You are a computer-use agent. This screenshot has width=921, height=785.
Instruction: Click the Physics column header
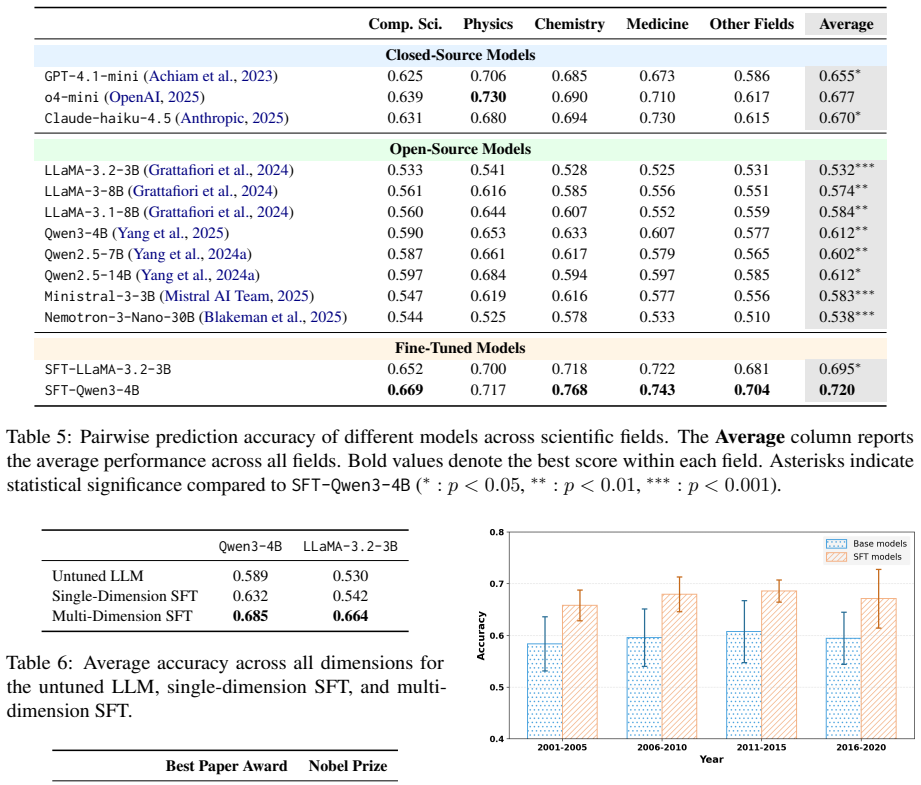click(488, 24)
